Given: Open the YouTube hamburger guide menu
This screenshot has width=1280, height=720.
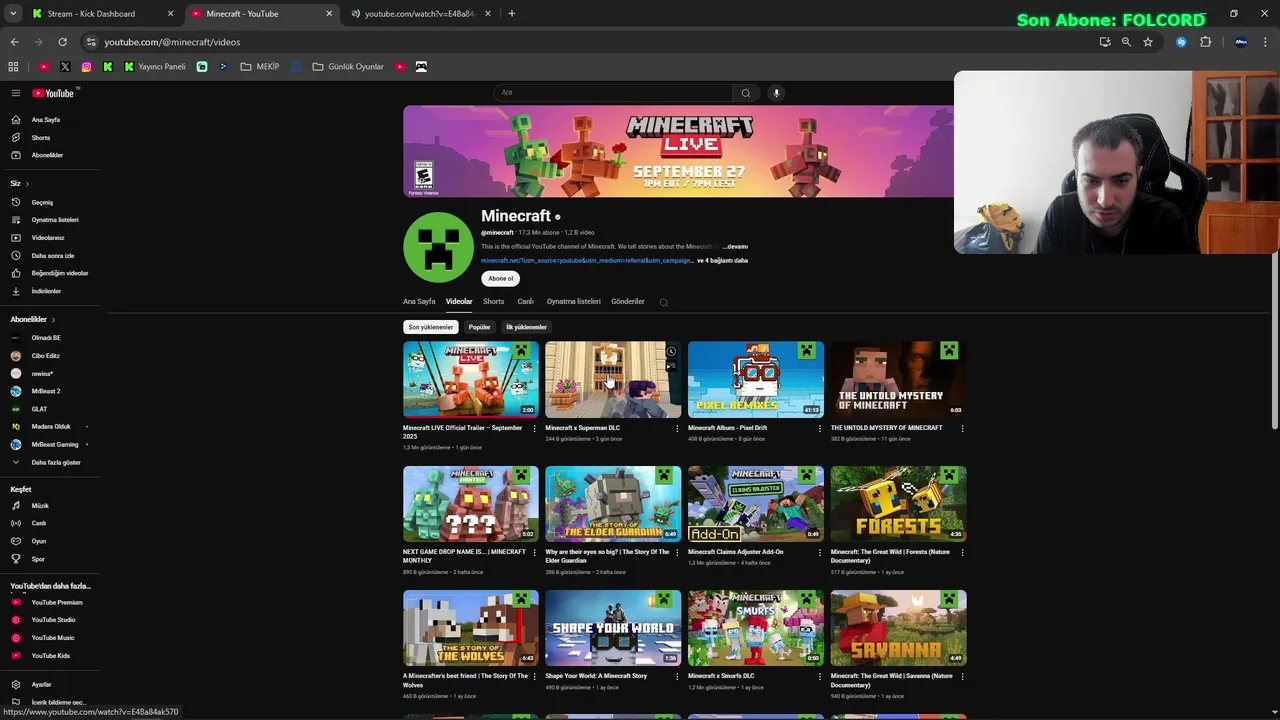Looking at the screenshot, I should pyautogui.click(x=16, y=93).
